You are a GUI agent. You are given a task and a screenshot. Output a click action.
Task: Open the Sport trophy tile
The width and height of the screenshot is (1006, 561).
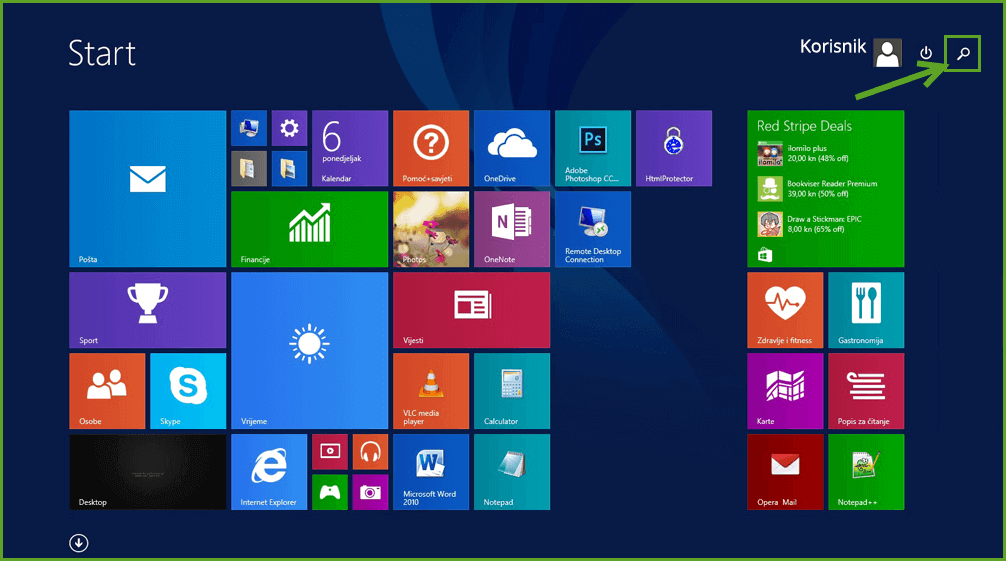click(148, 310)
